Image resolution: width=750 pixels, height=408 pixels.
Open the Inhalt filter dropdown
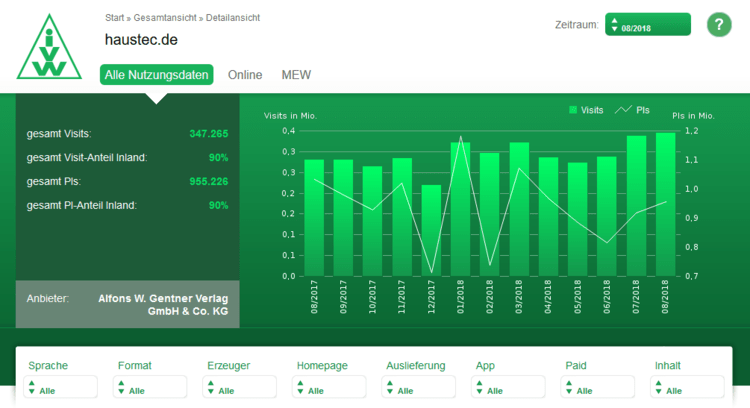[688, 388]
